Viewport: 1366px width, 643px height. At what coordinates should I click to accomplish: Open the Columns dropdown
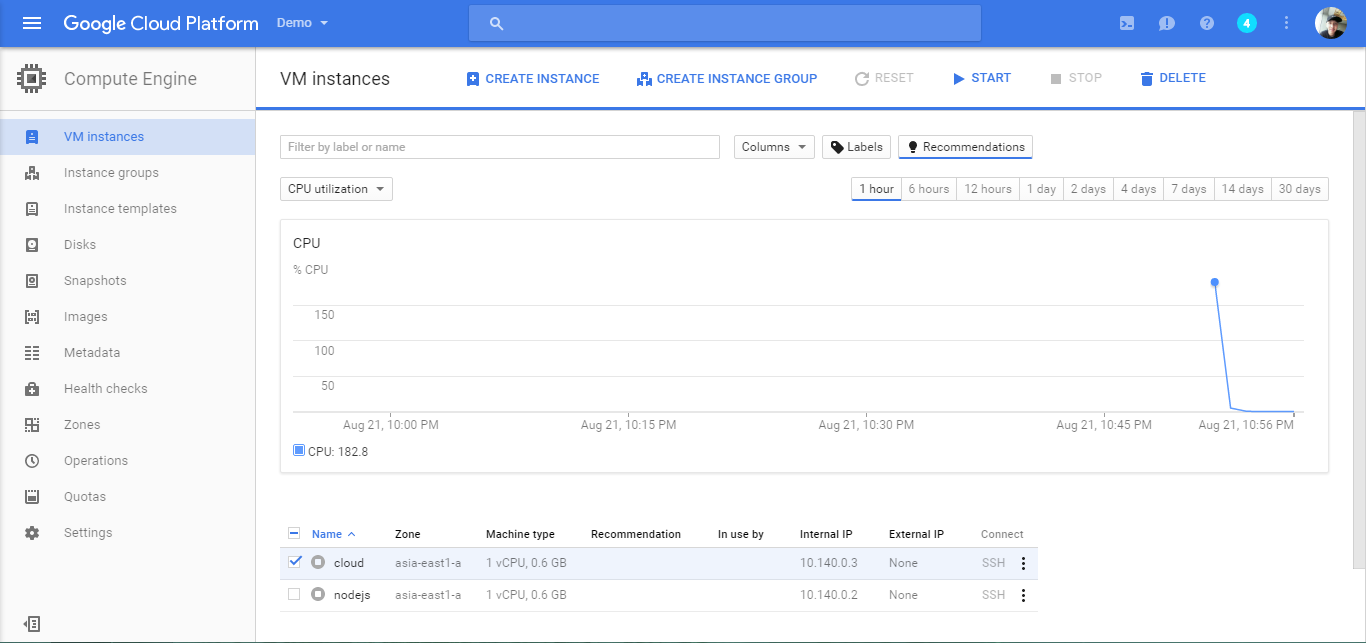[x=774, y=147]
